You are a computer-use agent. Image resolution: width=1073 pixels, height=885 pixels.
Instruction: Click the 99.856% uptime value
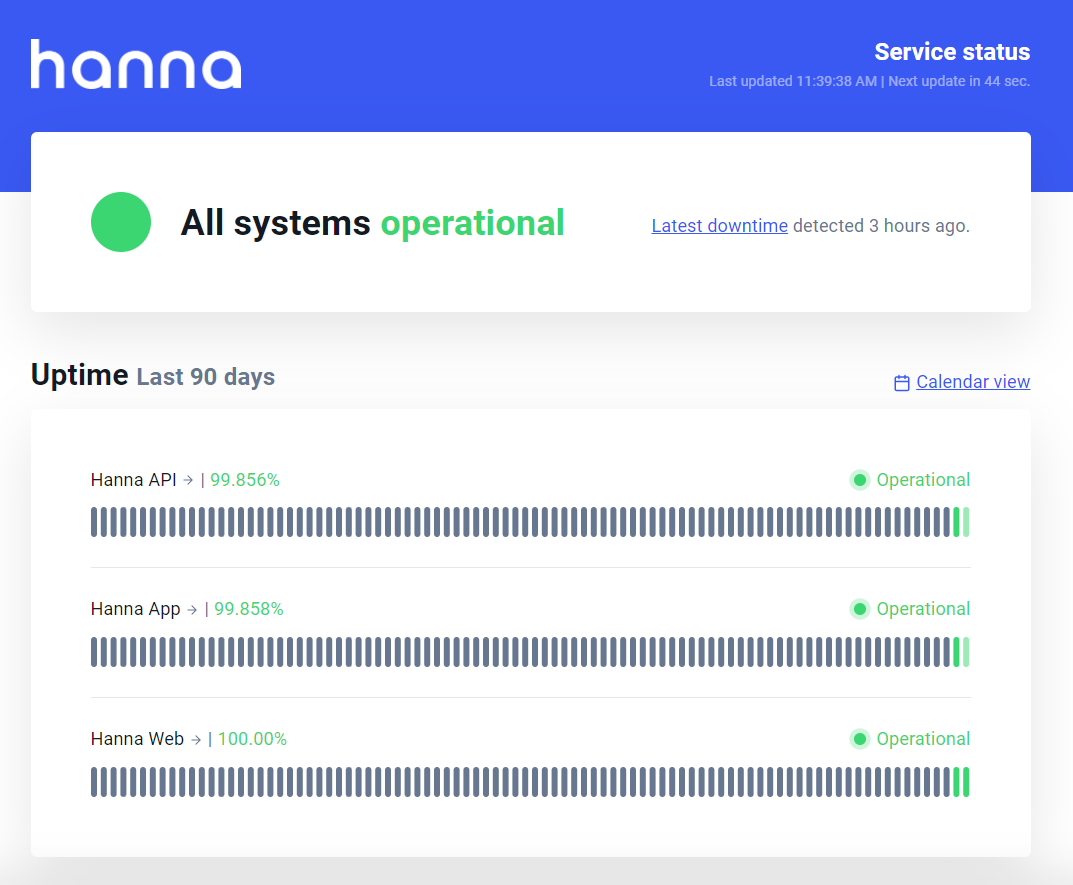coord(245,480)
